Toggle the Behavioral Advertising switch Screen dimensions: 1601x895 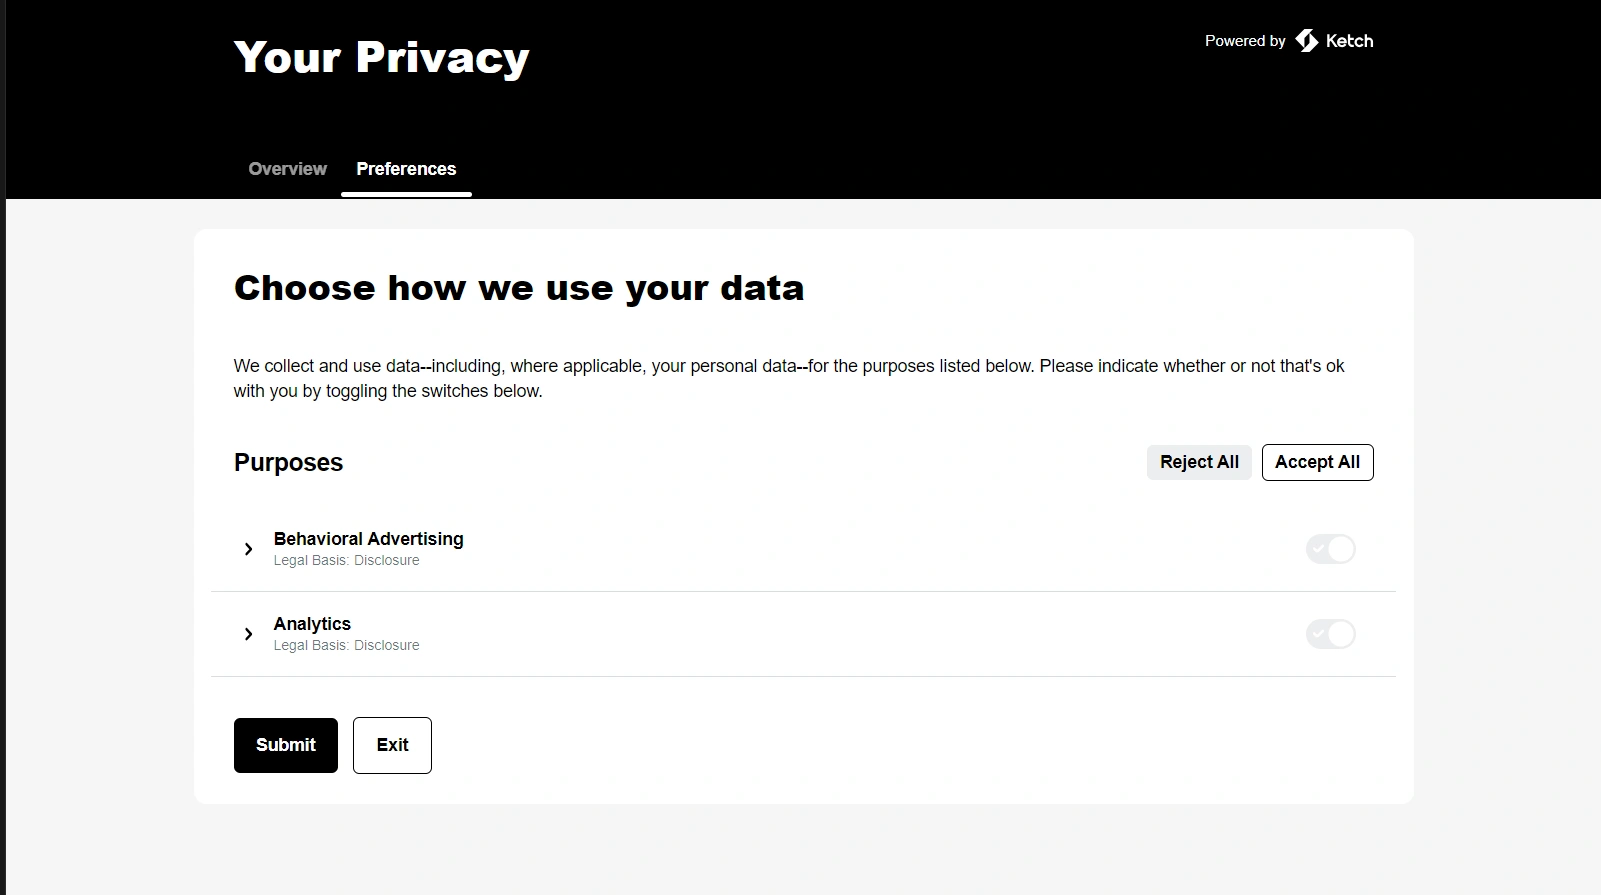point(1330,549)
